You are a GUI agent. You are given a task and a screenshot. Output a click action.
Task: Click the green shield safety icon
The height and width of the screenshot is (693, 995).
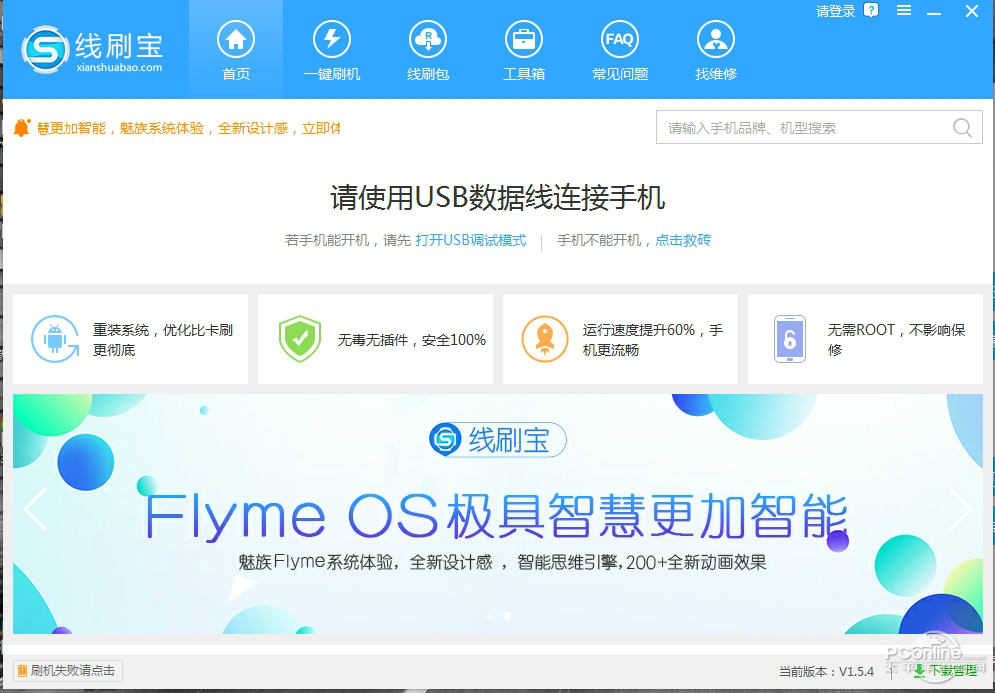300,339
